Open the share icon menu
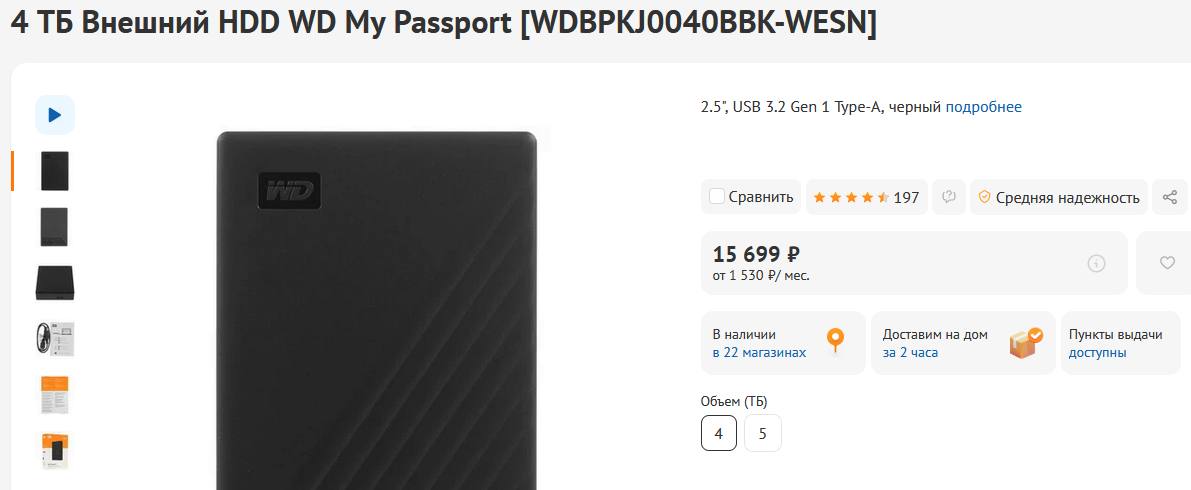Image resolution: width=1191 pixels, height=490 pixels. 1170,198
